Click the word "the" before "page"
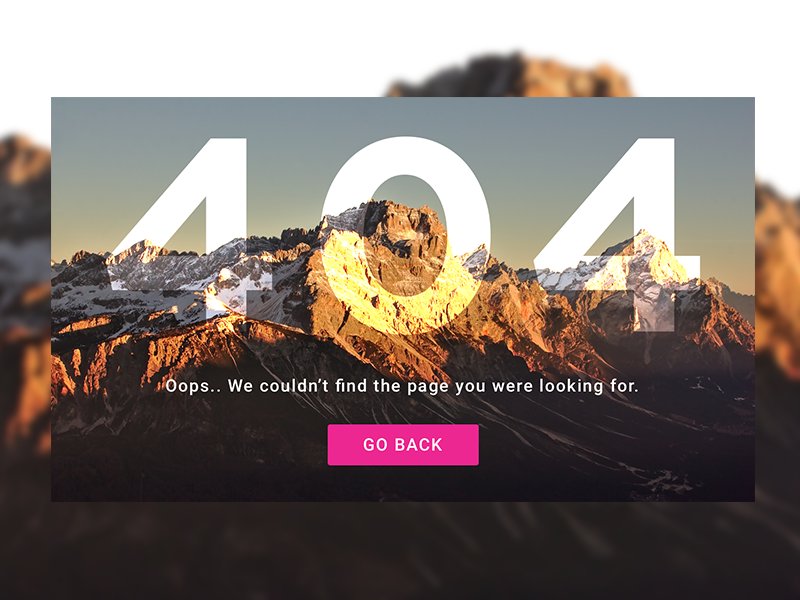The image size is (800, 600). (387, 386)
